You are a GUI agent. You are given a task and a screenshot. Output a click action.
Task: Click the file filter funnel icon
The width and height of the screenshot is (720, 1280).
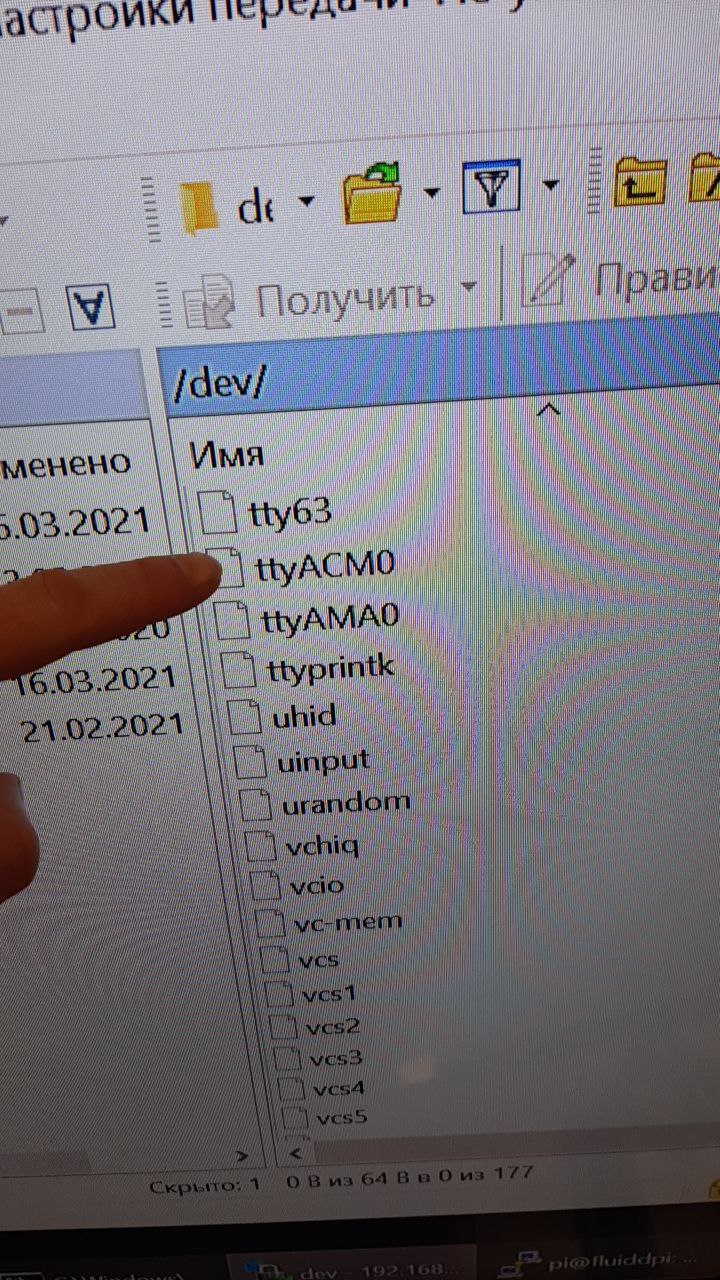(x=491, y=188)
